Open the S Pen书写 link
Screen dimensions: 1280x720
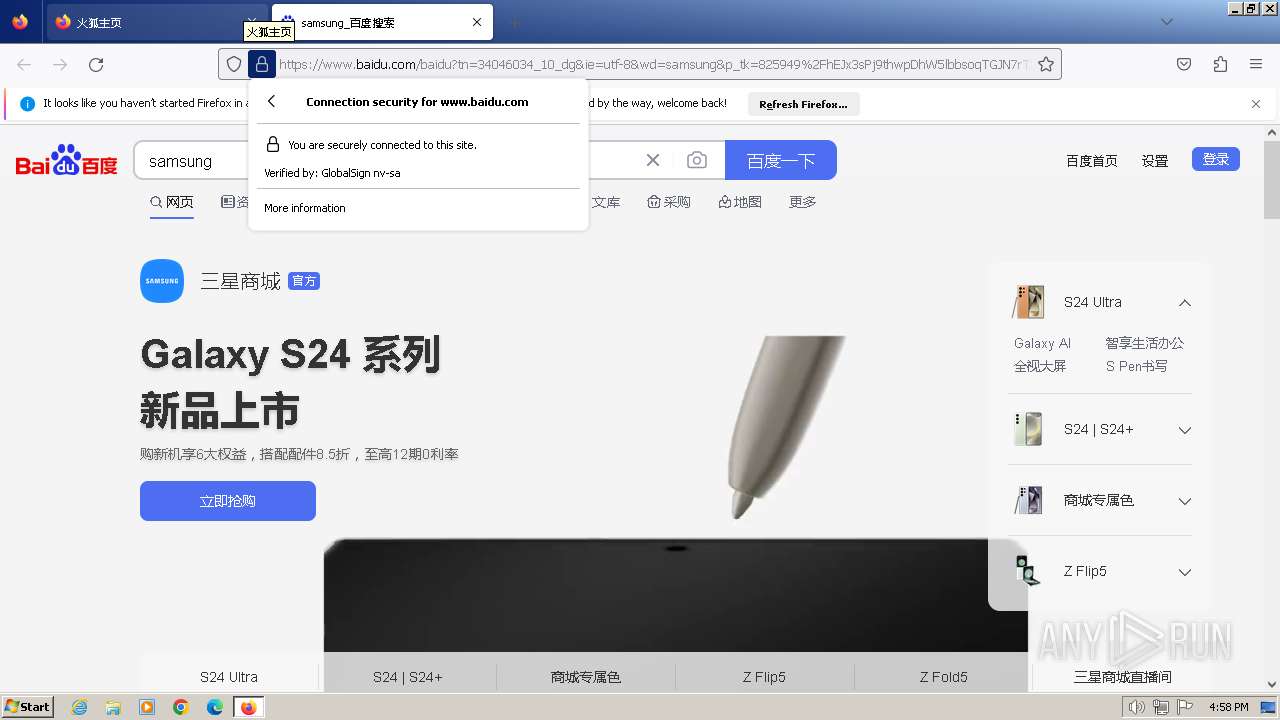point(1136,366)
